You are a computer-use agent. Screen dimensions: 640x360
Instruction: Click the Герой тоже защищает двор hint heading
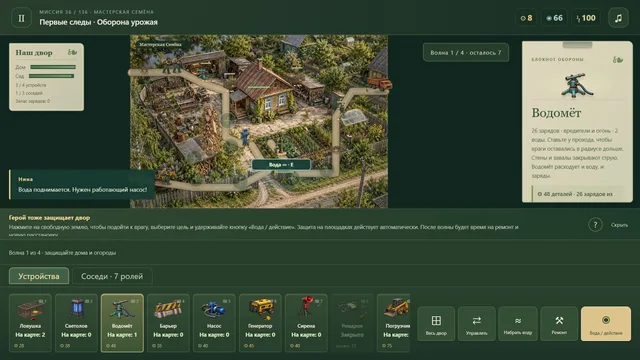[49, 218]
